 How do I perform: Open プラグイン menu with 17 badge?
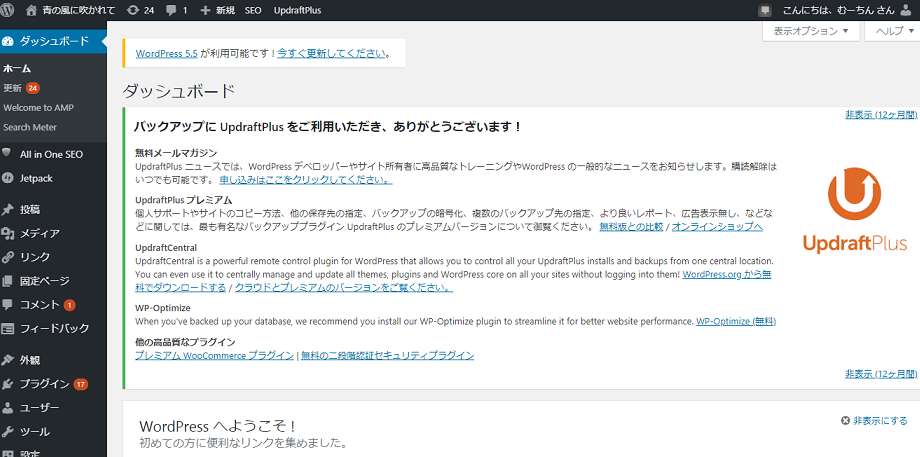53,384
